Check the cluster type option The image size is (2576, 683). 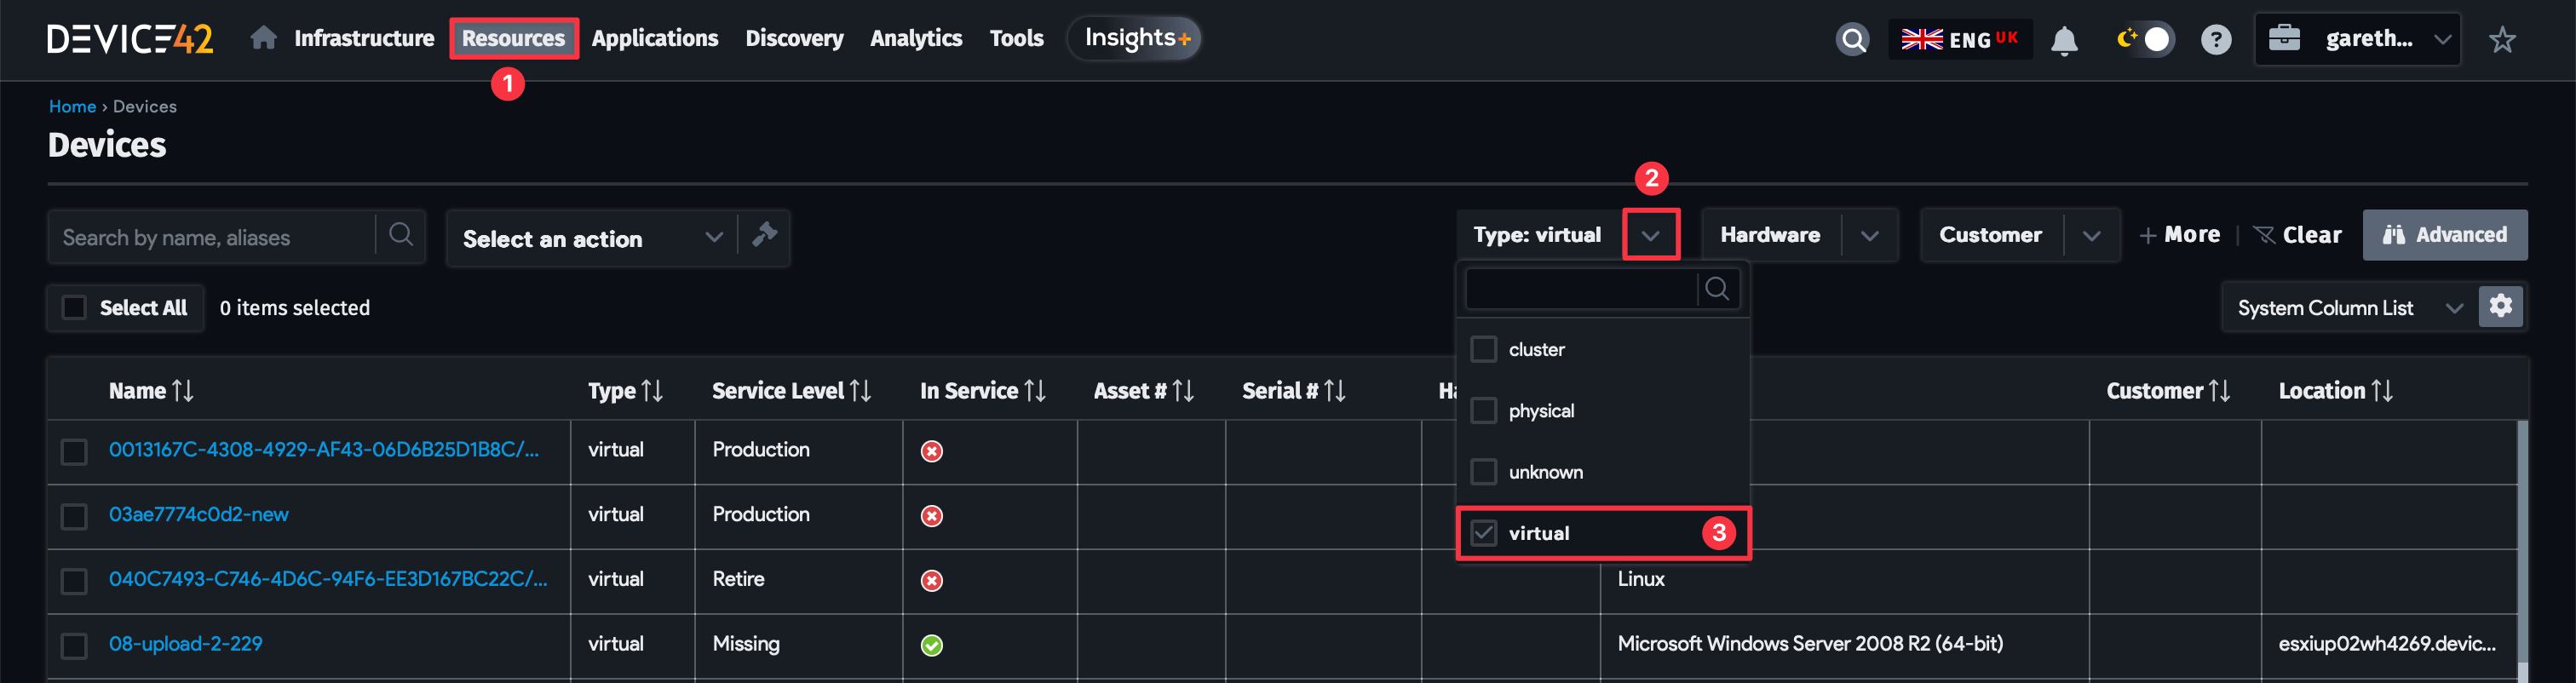click(x=1483, y=349)
